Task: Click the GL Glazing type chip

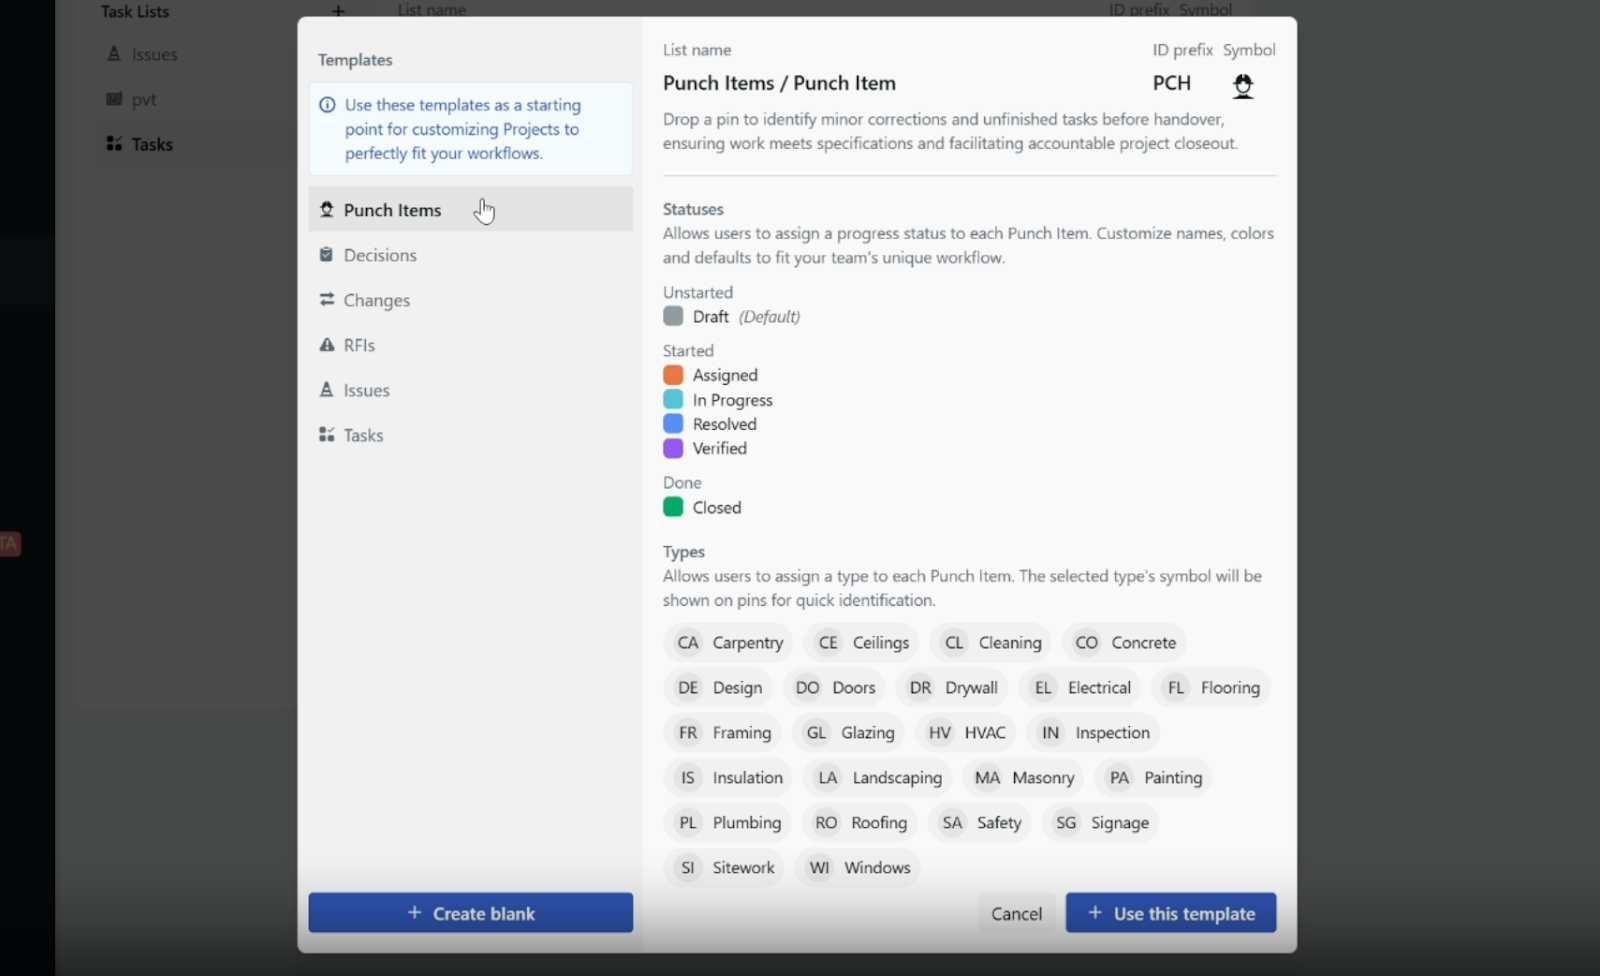Action: pyautogui.click(x=849, y=733)
